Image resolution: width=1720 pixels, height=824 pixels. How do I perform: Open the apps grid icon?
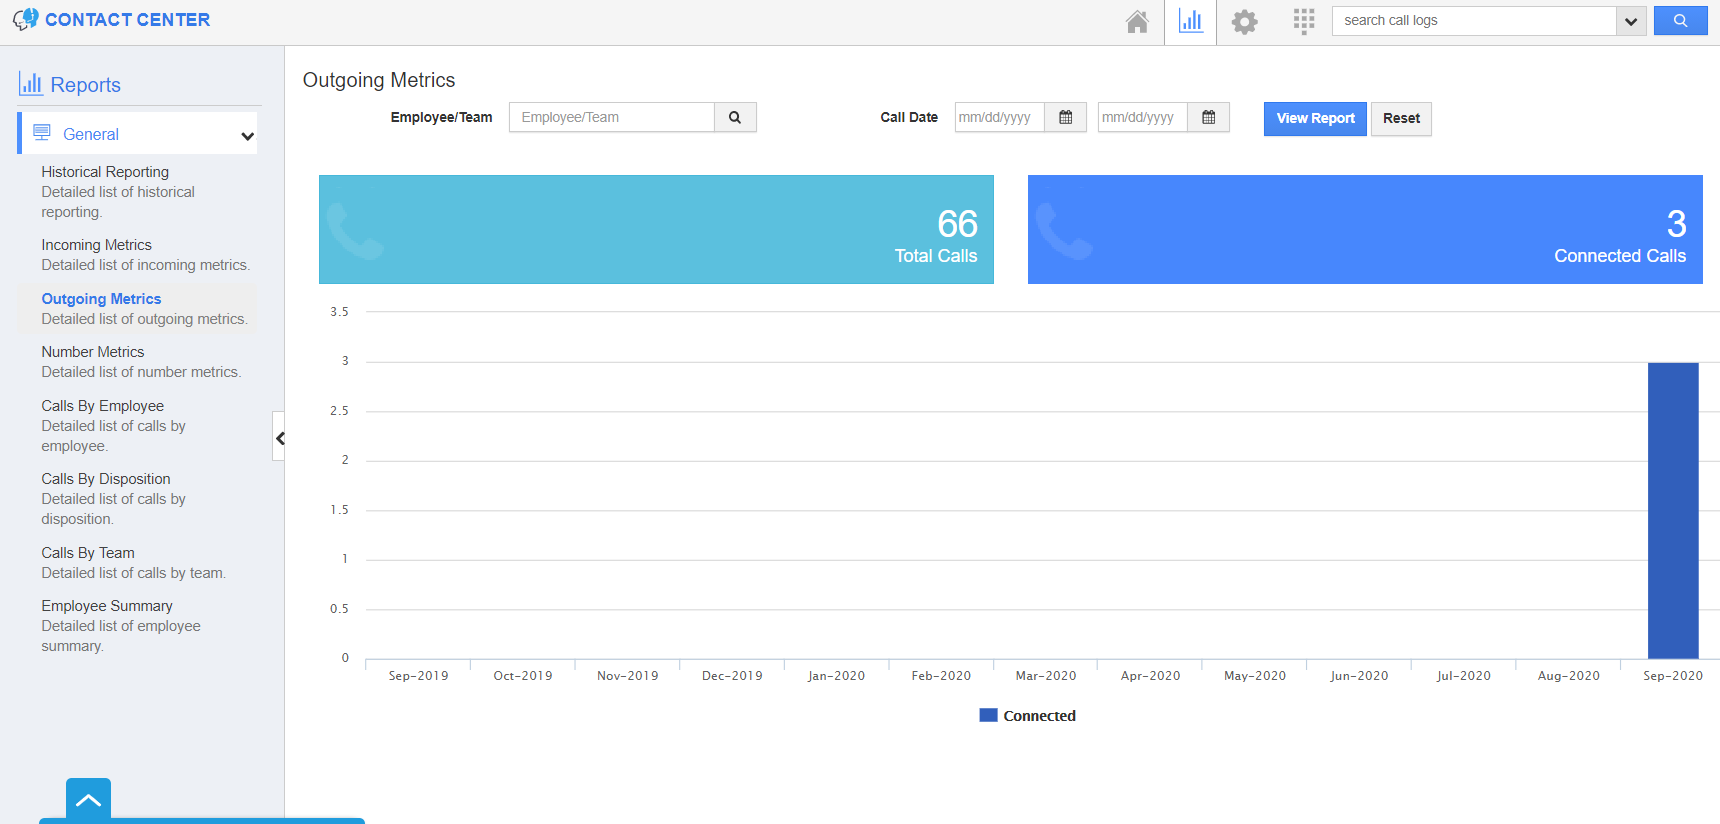click(1304, 22)
